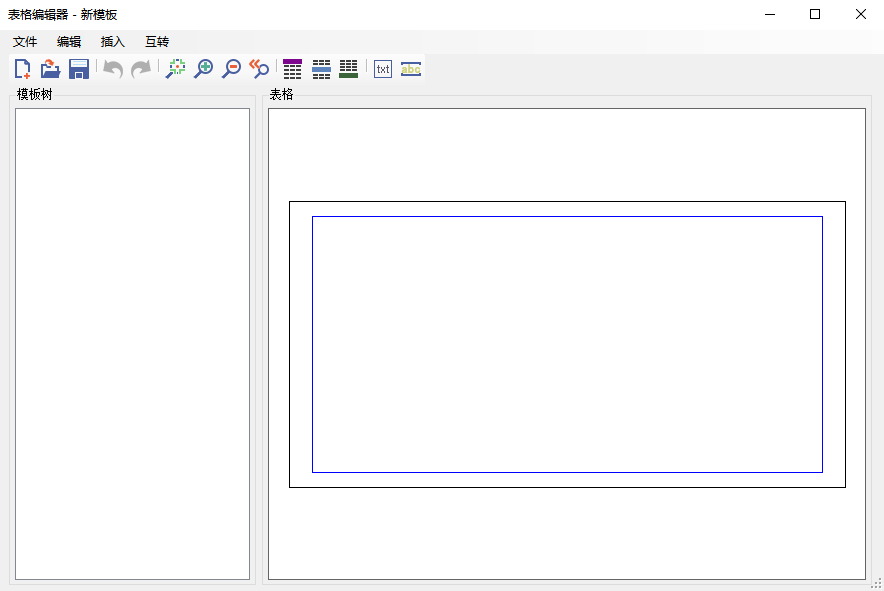Zoom in with the plus magnifier
The image size is (884, 591).
(x=204, y=69)
